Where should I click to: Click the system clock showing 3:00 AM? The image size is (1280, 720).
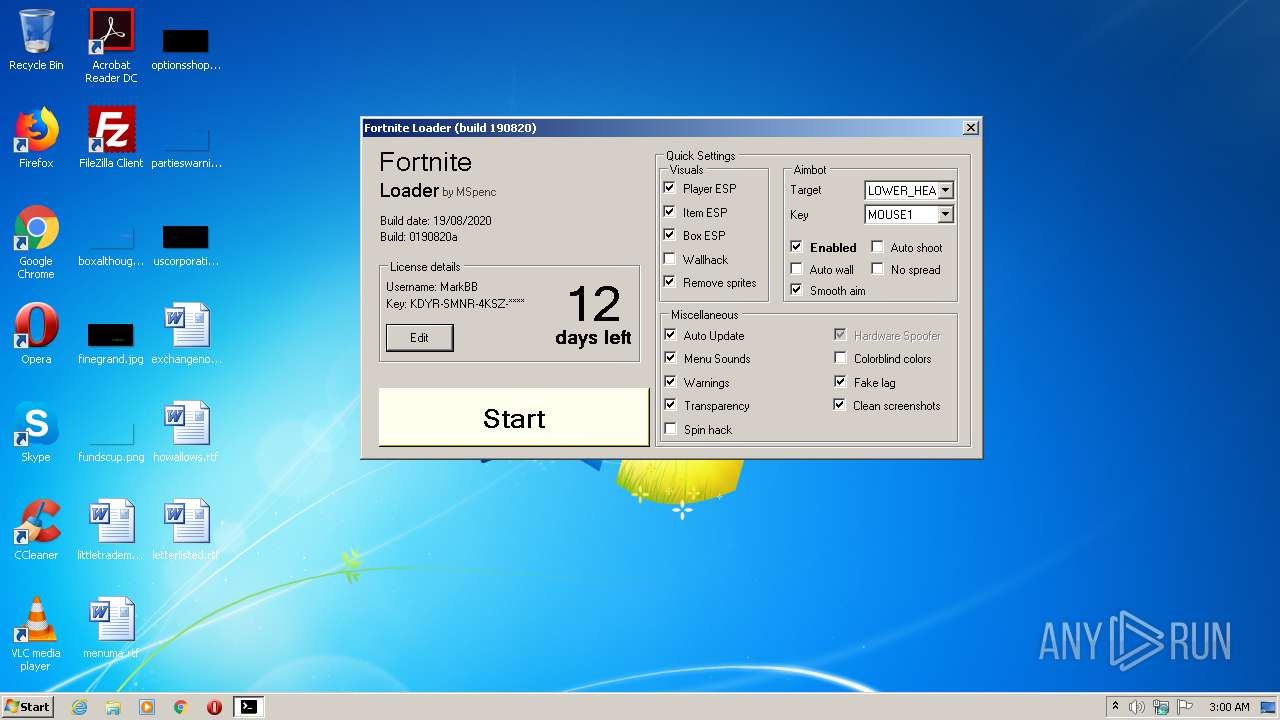pos(1229,707)
